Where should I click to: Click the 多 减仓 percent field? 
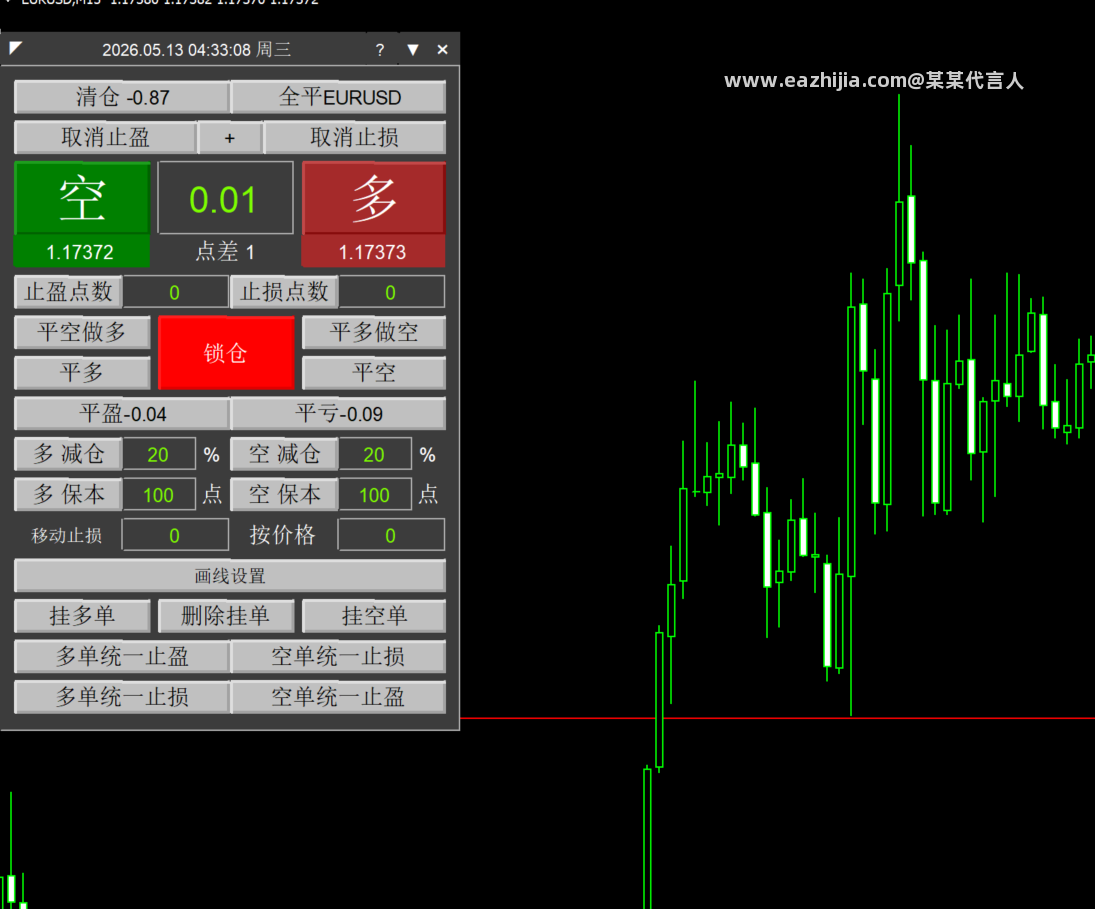(159, 454)
